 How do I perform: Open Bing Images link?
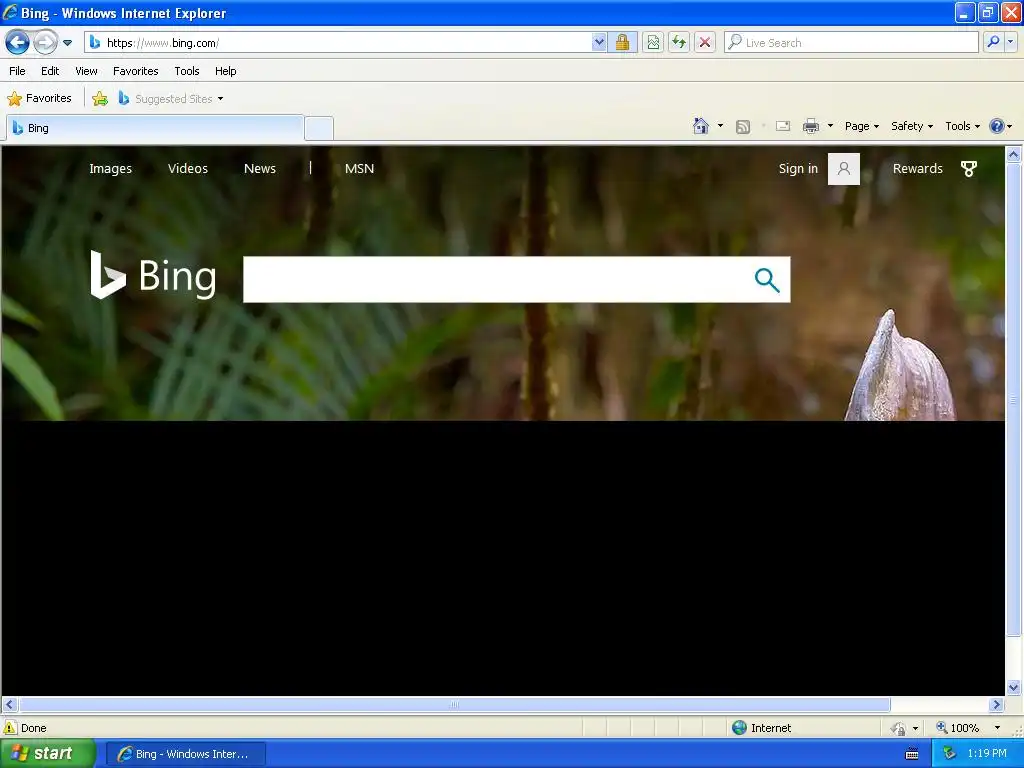pos(110,168)
